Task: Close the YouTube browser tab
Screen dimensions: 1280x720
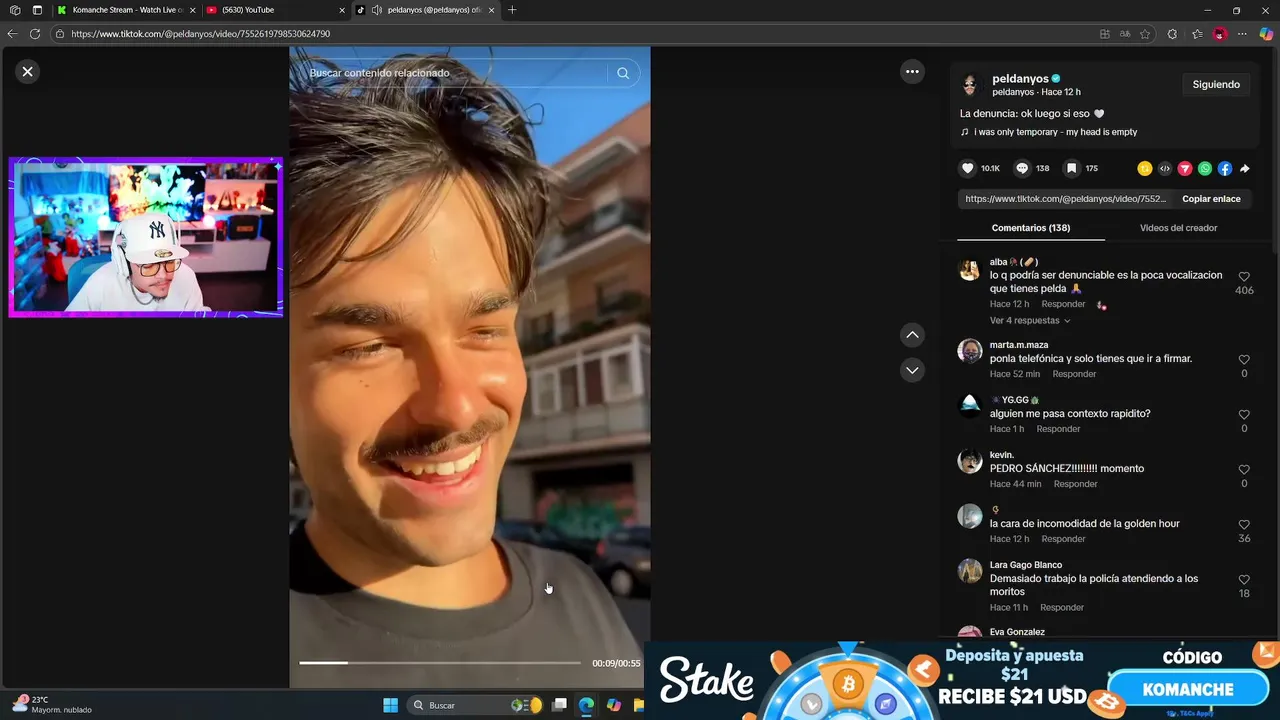Action: point(341,10)
